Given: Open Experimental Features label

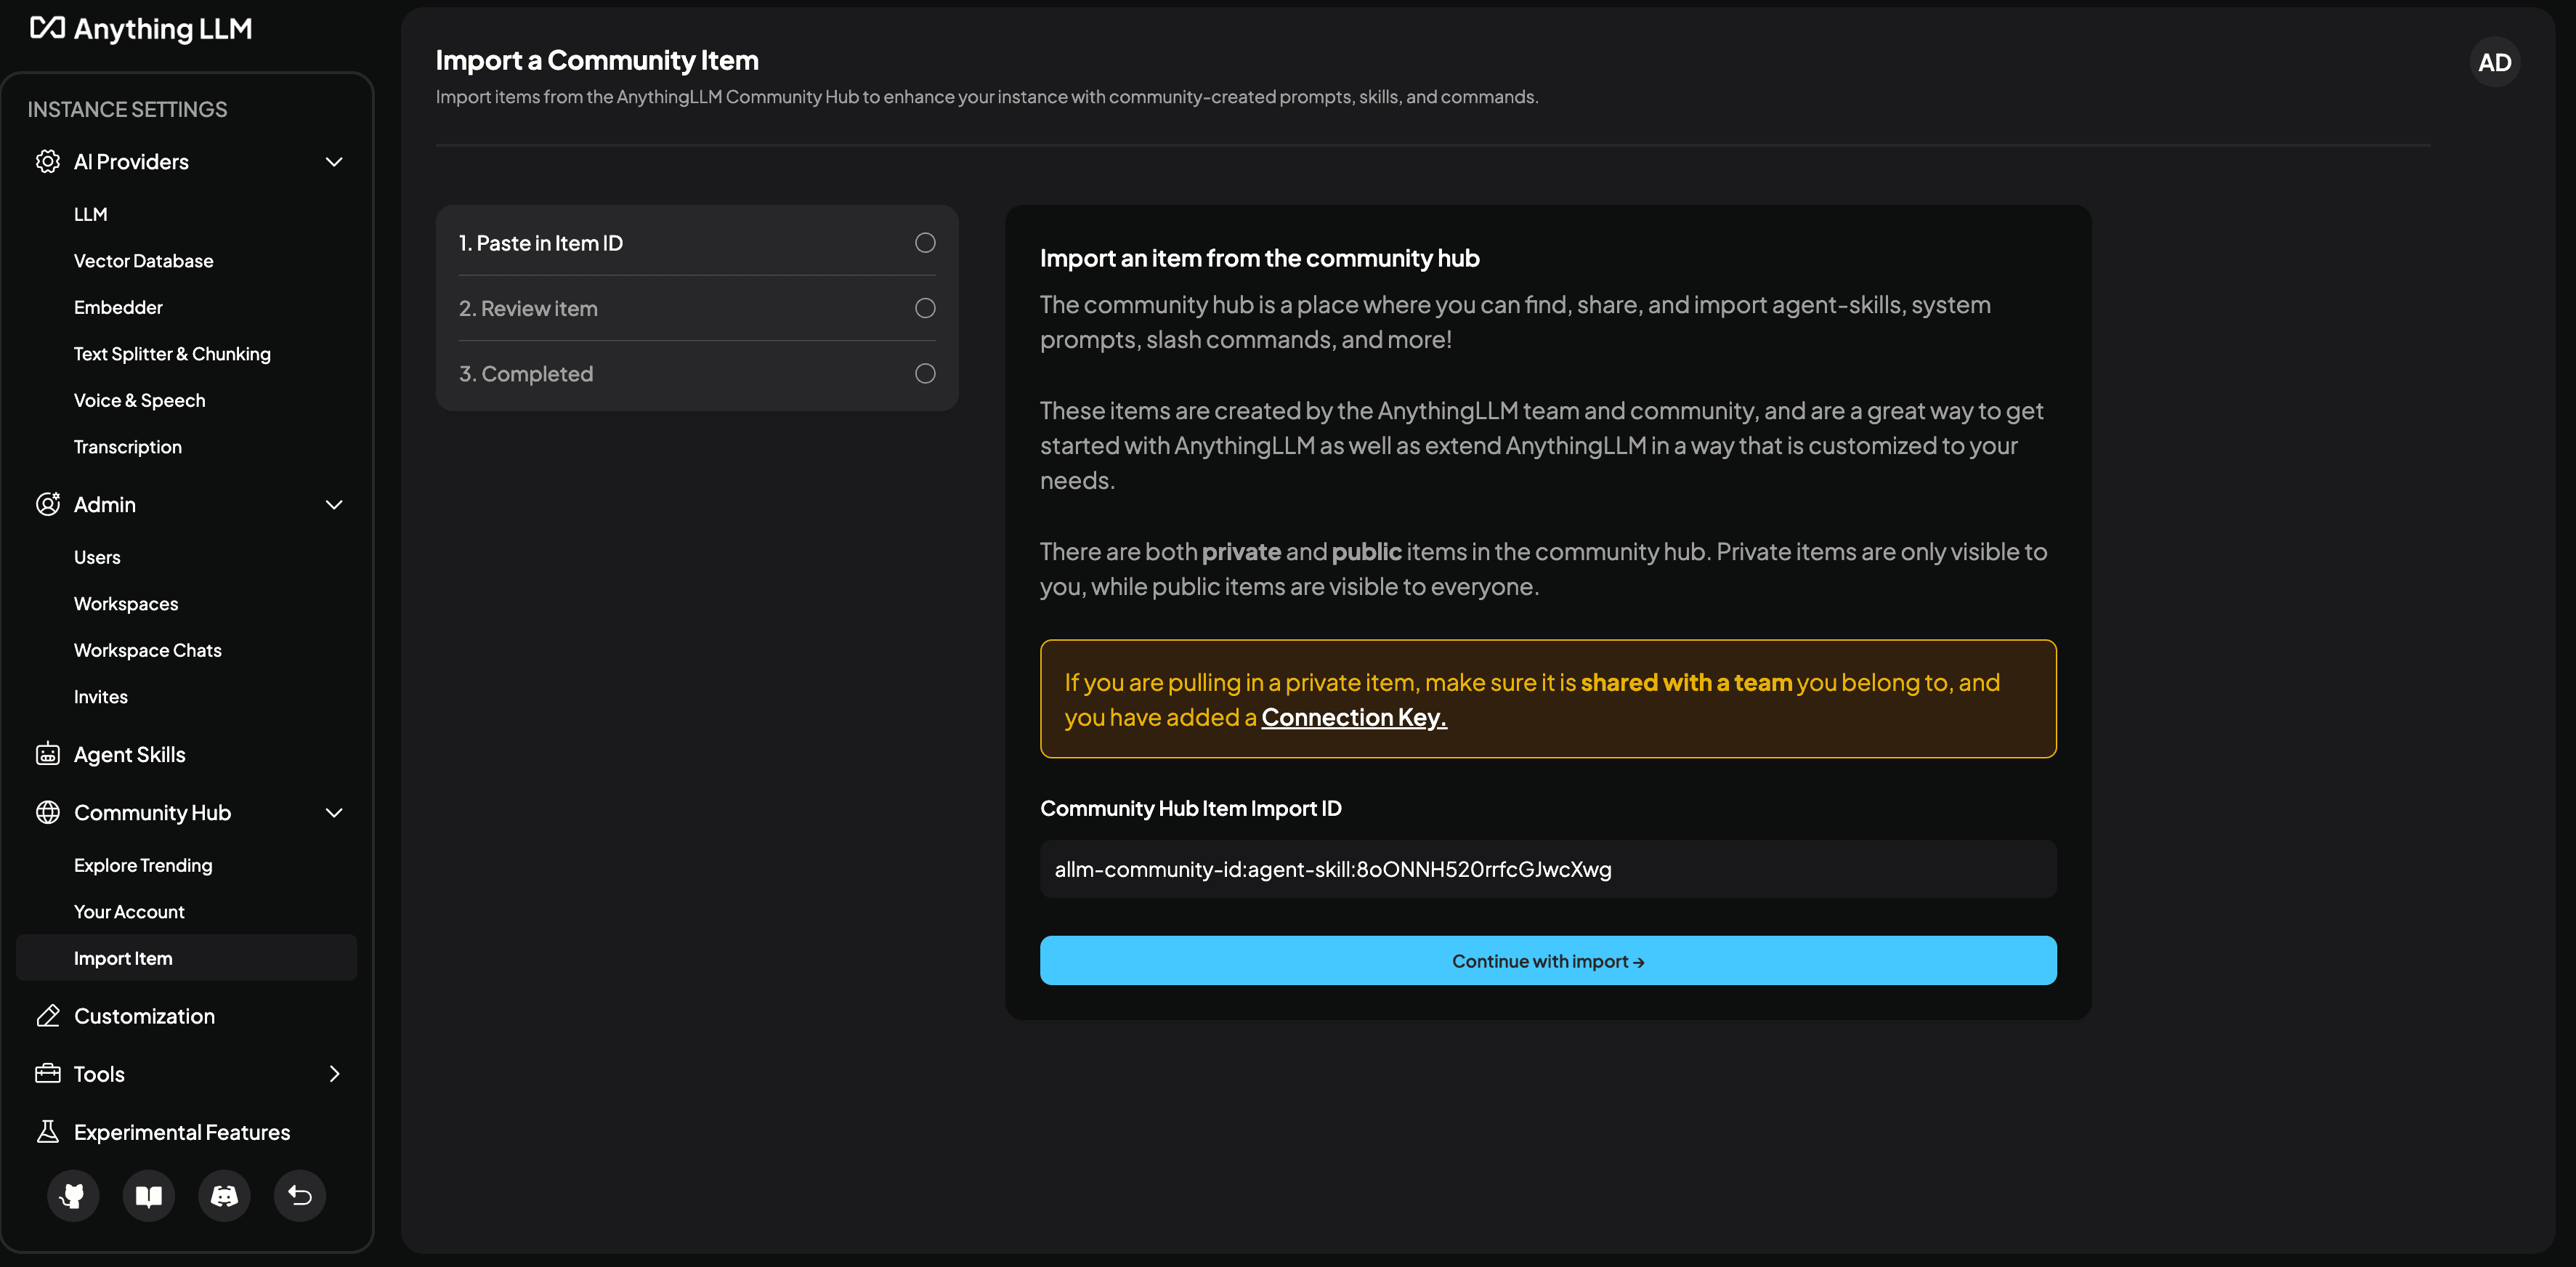Looking at the screenshot, I should coord(182,1132).
